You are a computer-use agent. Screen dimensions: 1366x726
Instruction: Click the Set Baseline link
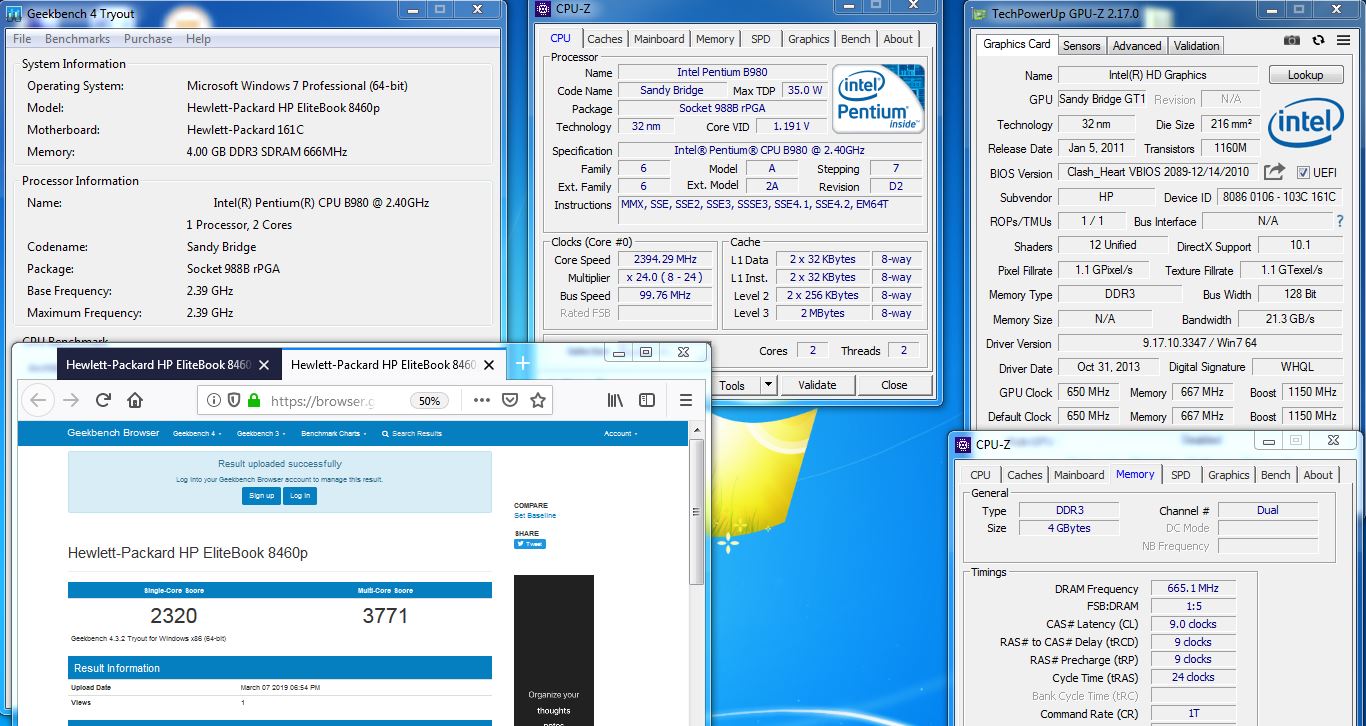point(535,516)
